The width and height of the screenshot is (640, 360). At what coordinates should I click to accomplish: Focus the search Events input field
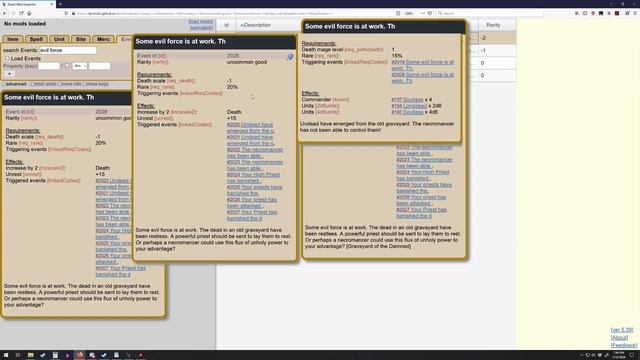click(68, 50)
